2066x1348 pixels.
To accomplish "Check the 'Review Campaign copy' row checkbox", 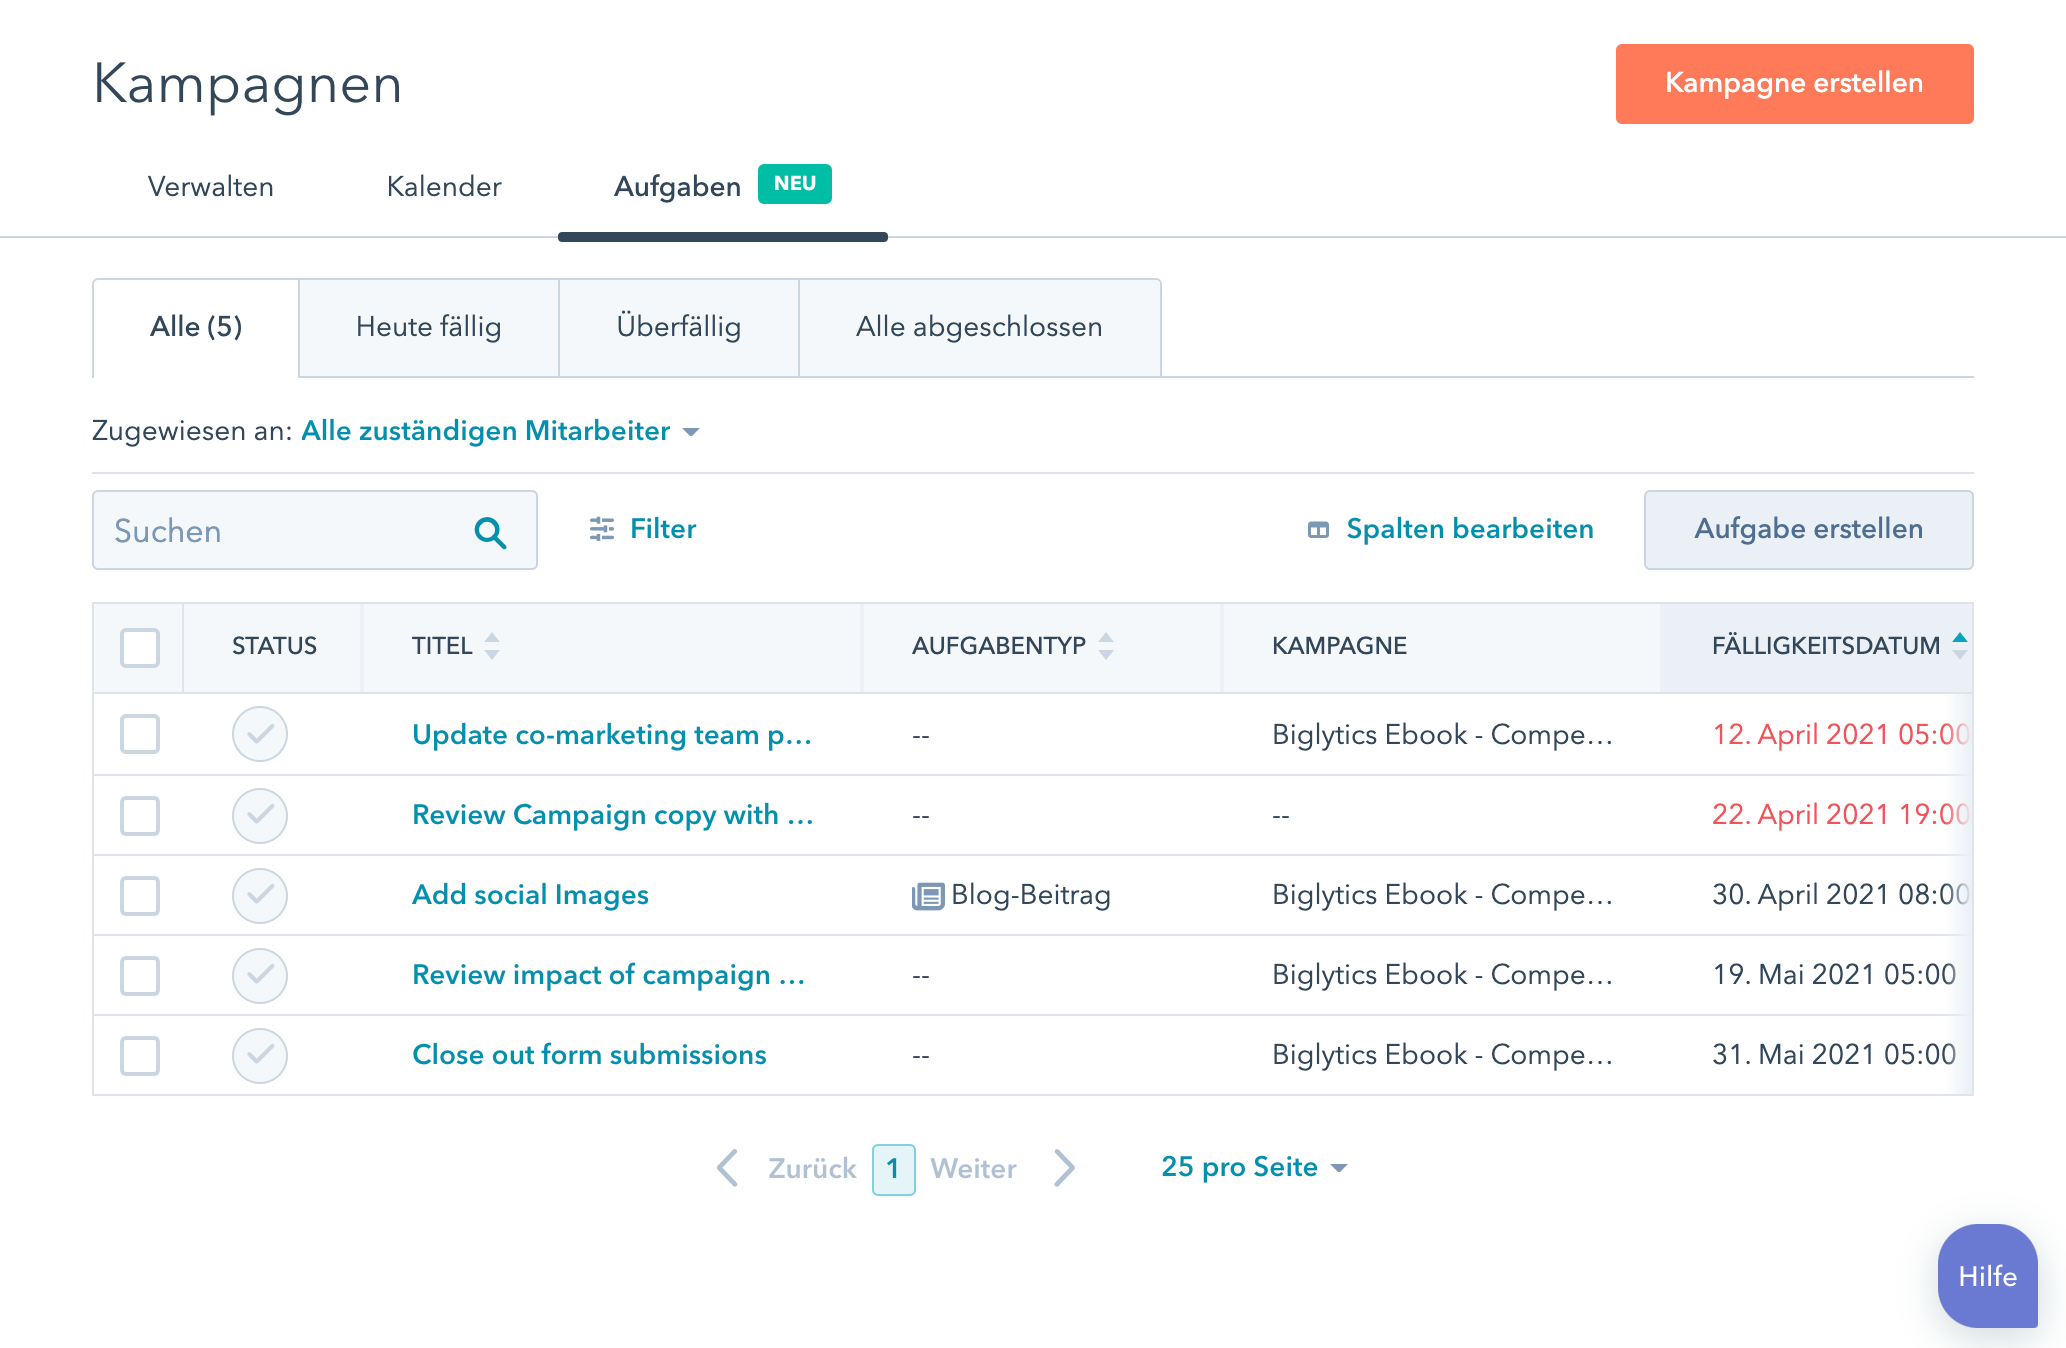I will click(140, 815).
